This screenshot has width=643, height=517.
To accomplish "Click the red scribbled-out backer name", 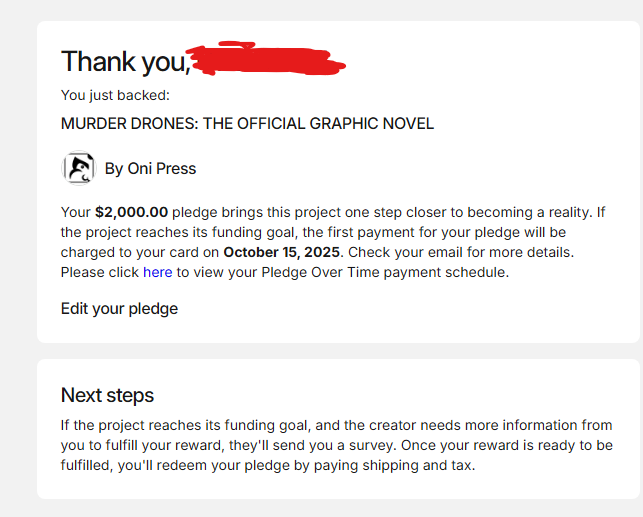I will click(x=266, y=59).
